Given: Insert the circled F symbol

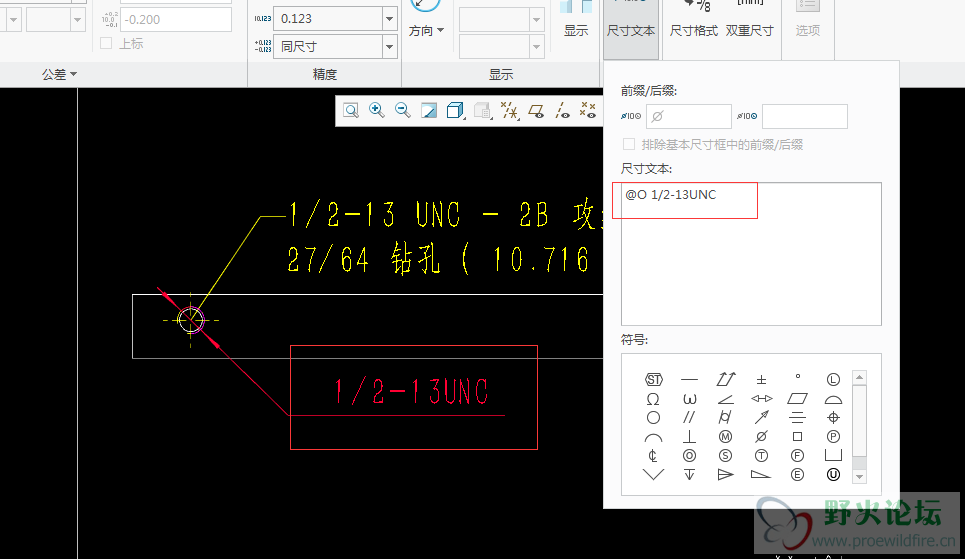Looking at the screenshot, I should pyautogui.click(x=798, y=456).
